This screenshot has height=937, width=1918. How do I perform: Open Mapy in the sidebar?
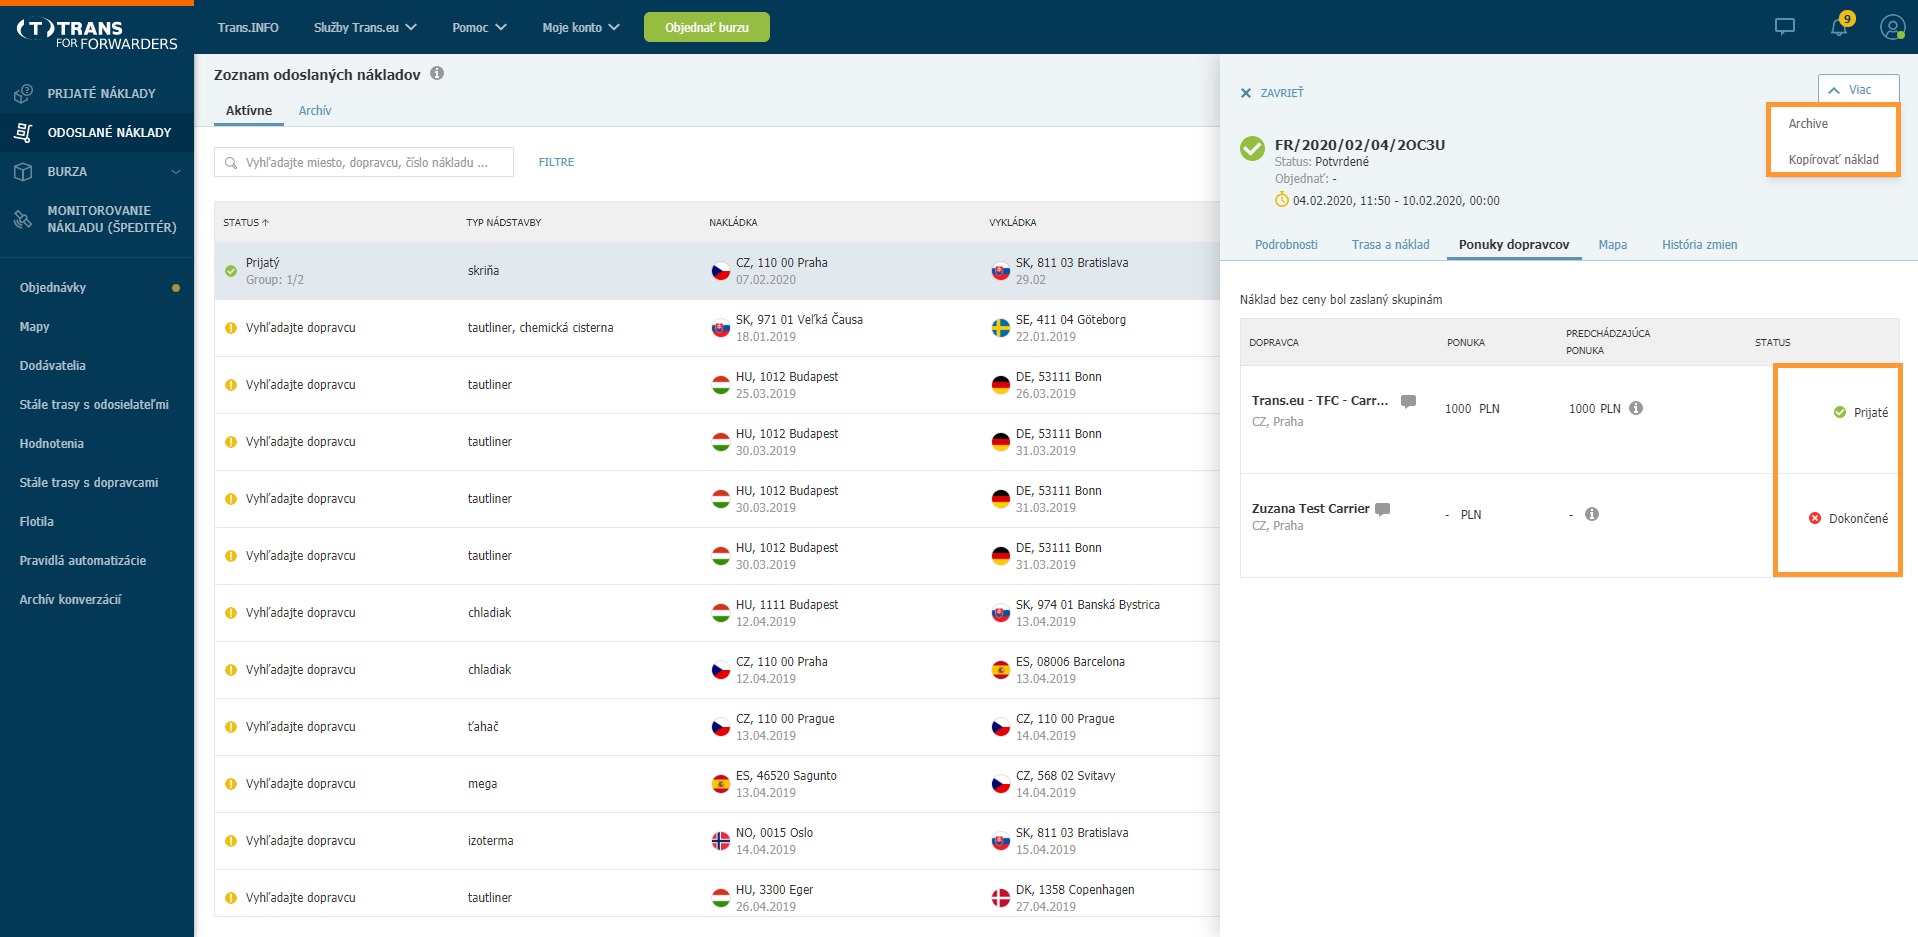click(x=34, y=327)
